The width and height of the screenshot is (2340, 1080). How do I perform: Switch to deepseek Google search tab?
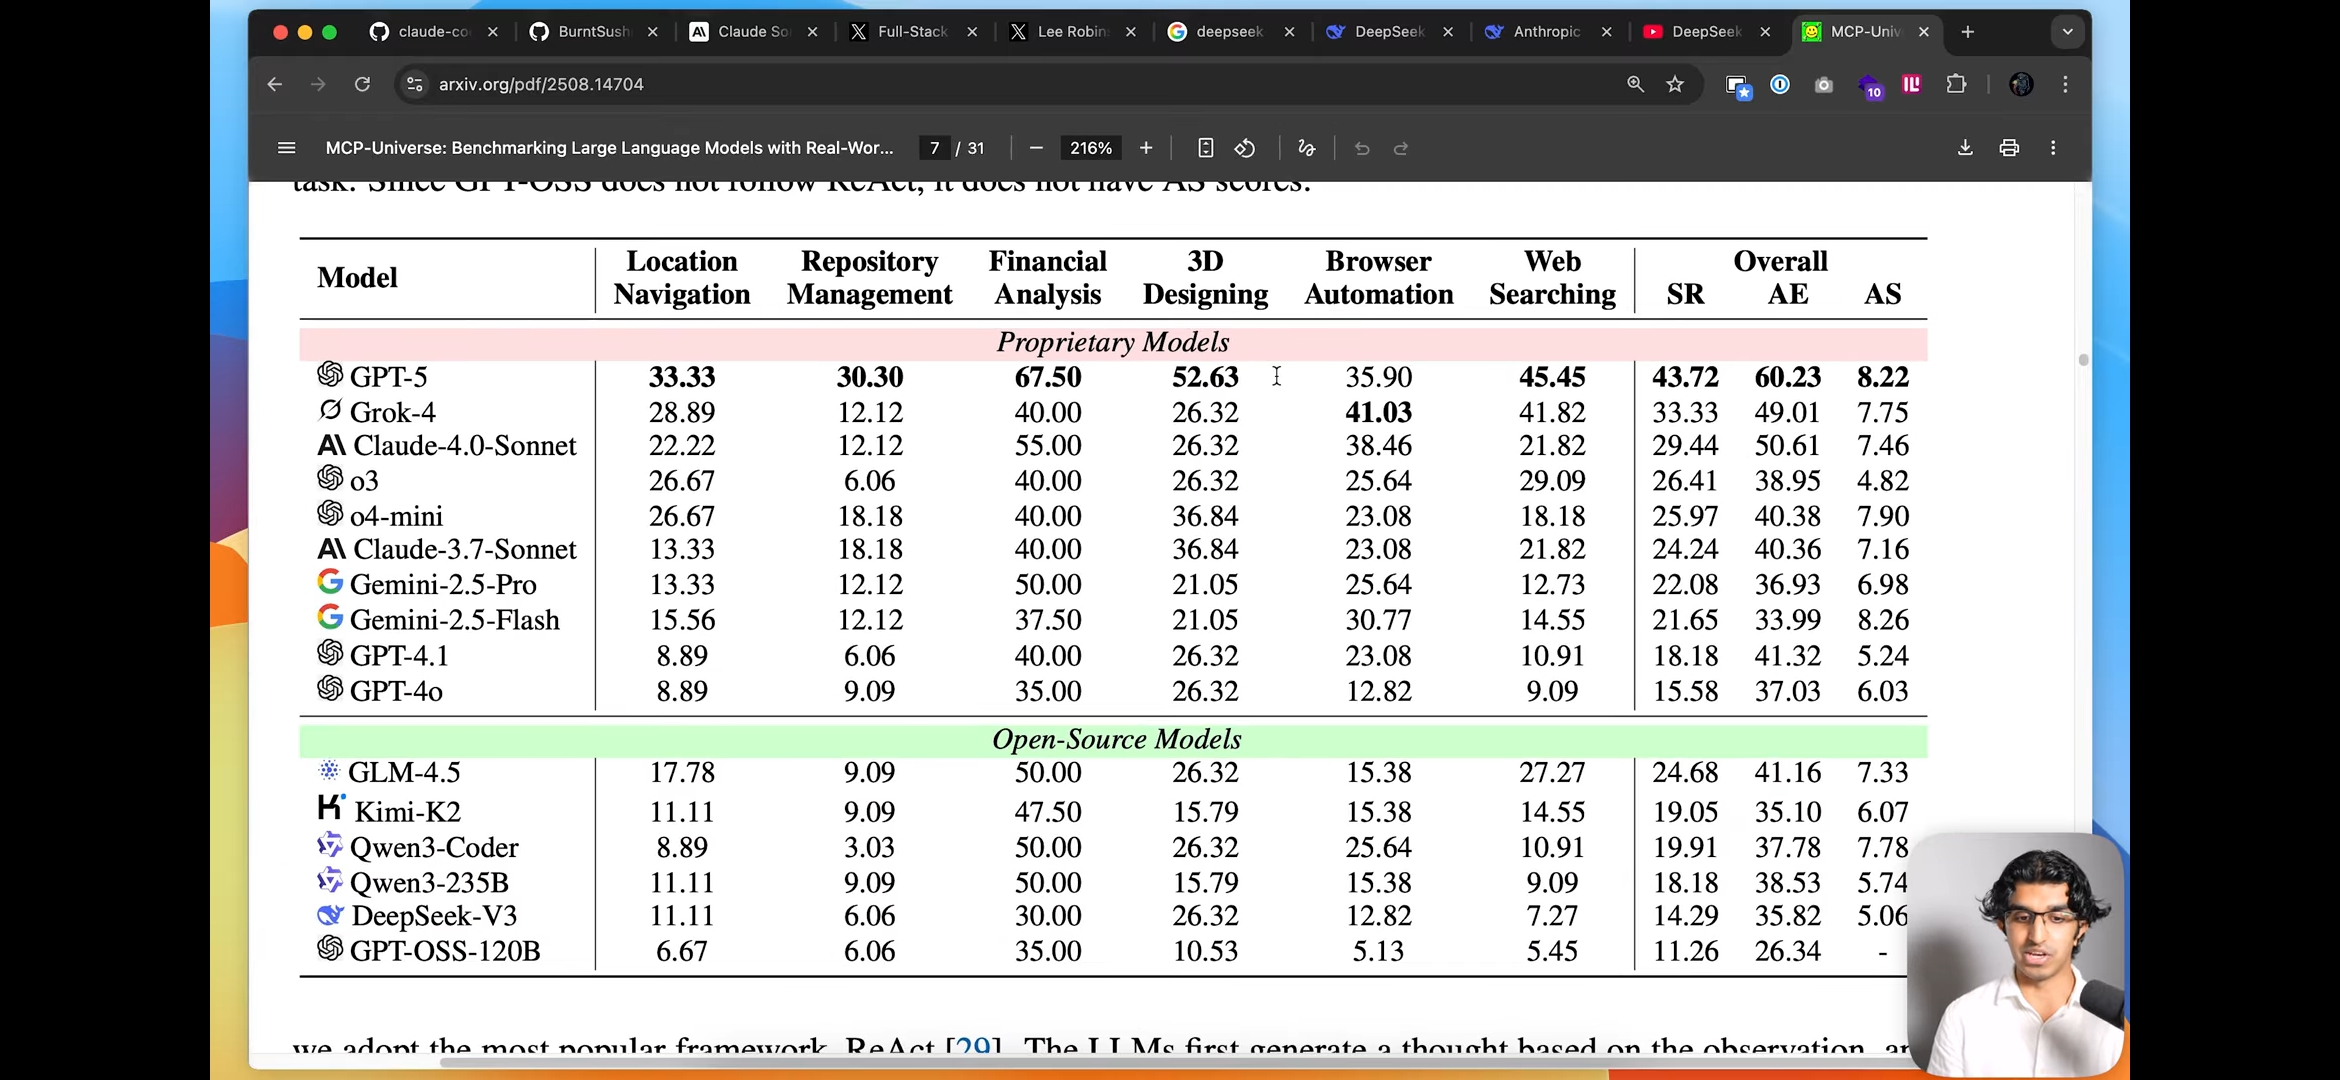click(1230, 32)
